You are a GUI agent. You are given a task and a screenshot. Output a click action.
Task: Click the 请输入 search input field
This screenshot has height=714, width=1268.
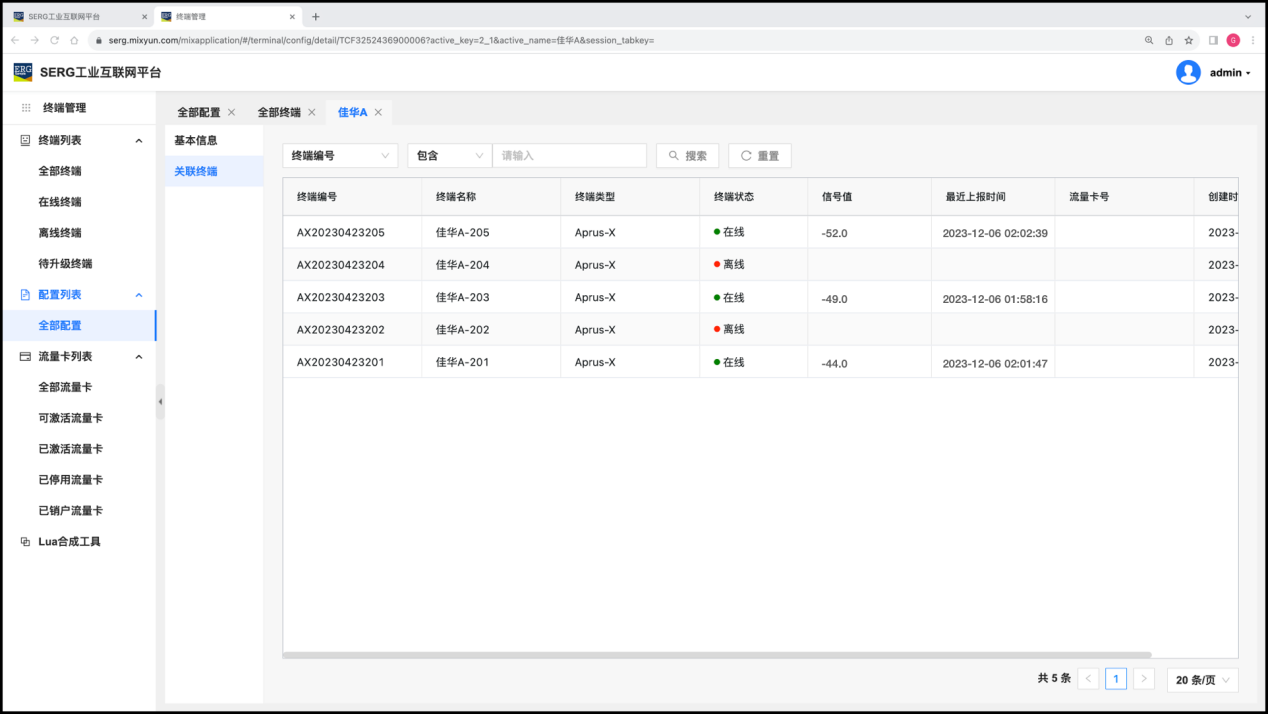tap(569, 156)
